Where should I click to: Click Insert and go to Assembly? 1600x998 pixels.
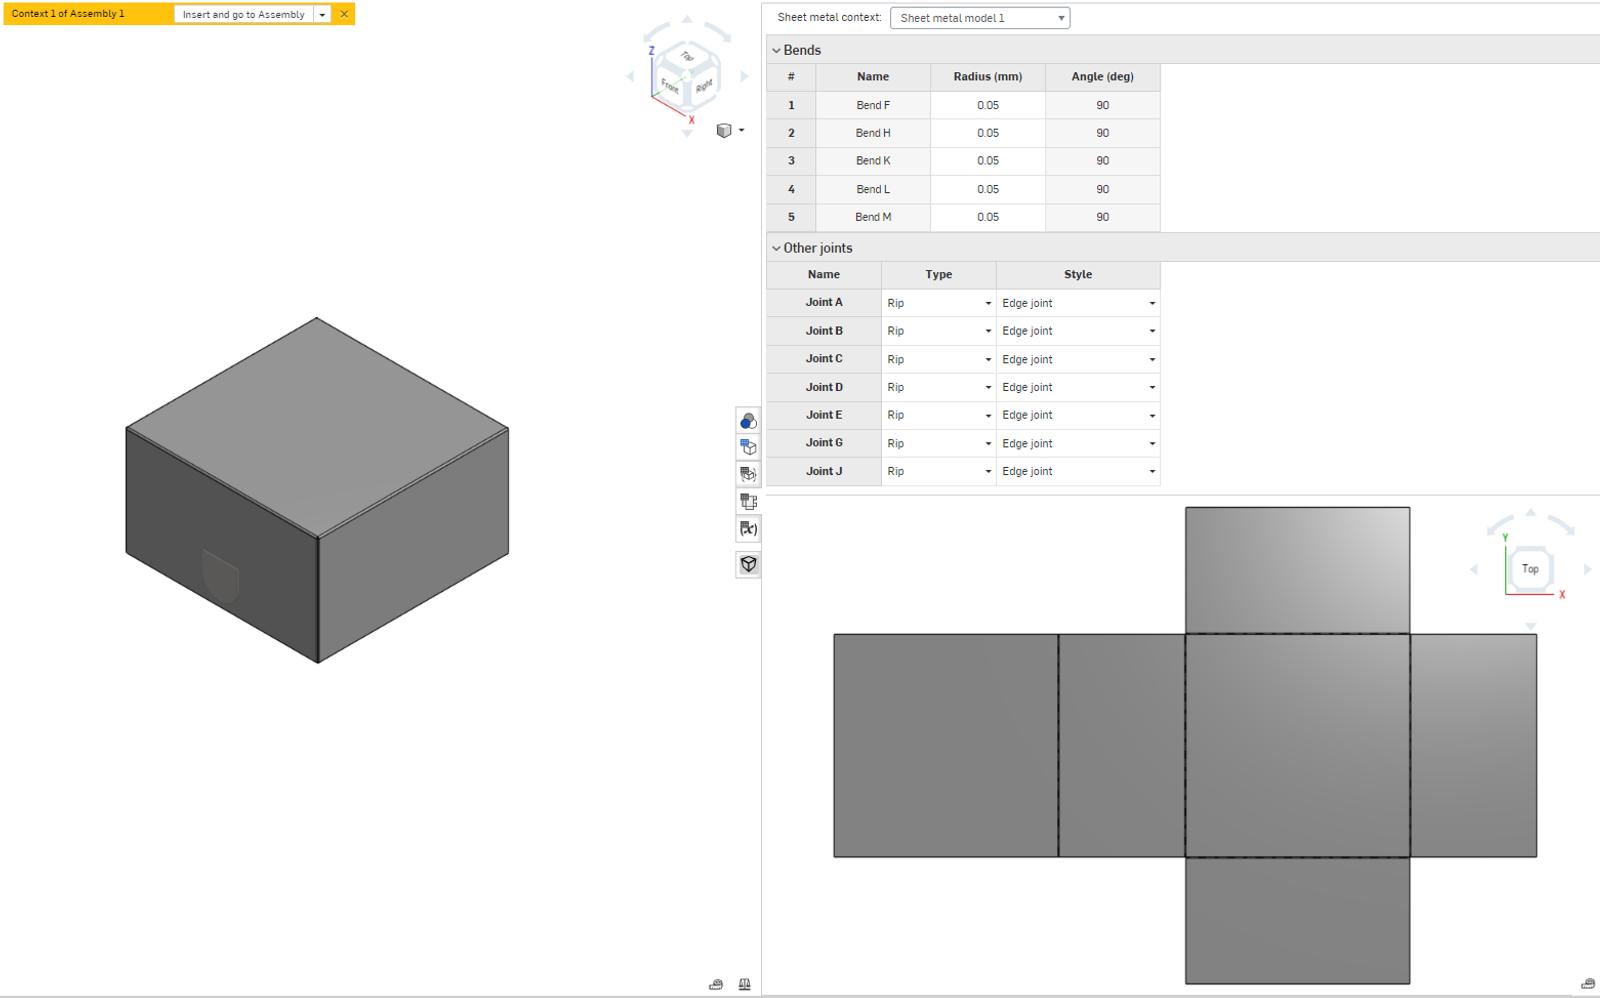tap(243, 14)
